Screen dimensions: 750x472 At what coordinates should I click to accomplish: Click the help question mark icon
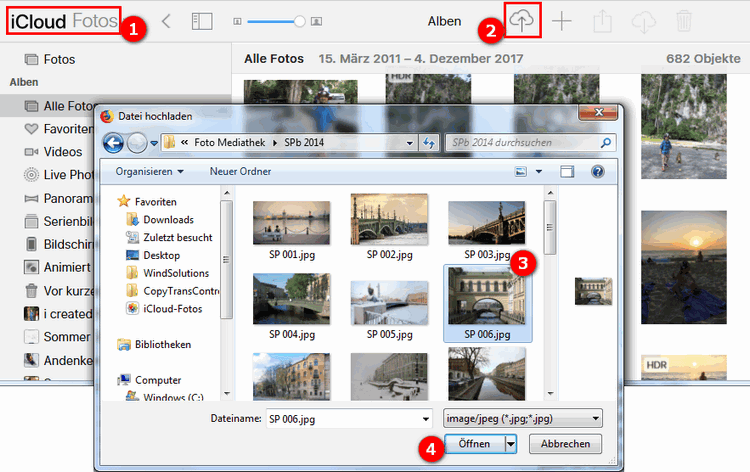[x=597, y=171]
